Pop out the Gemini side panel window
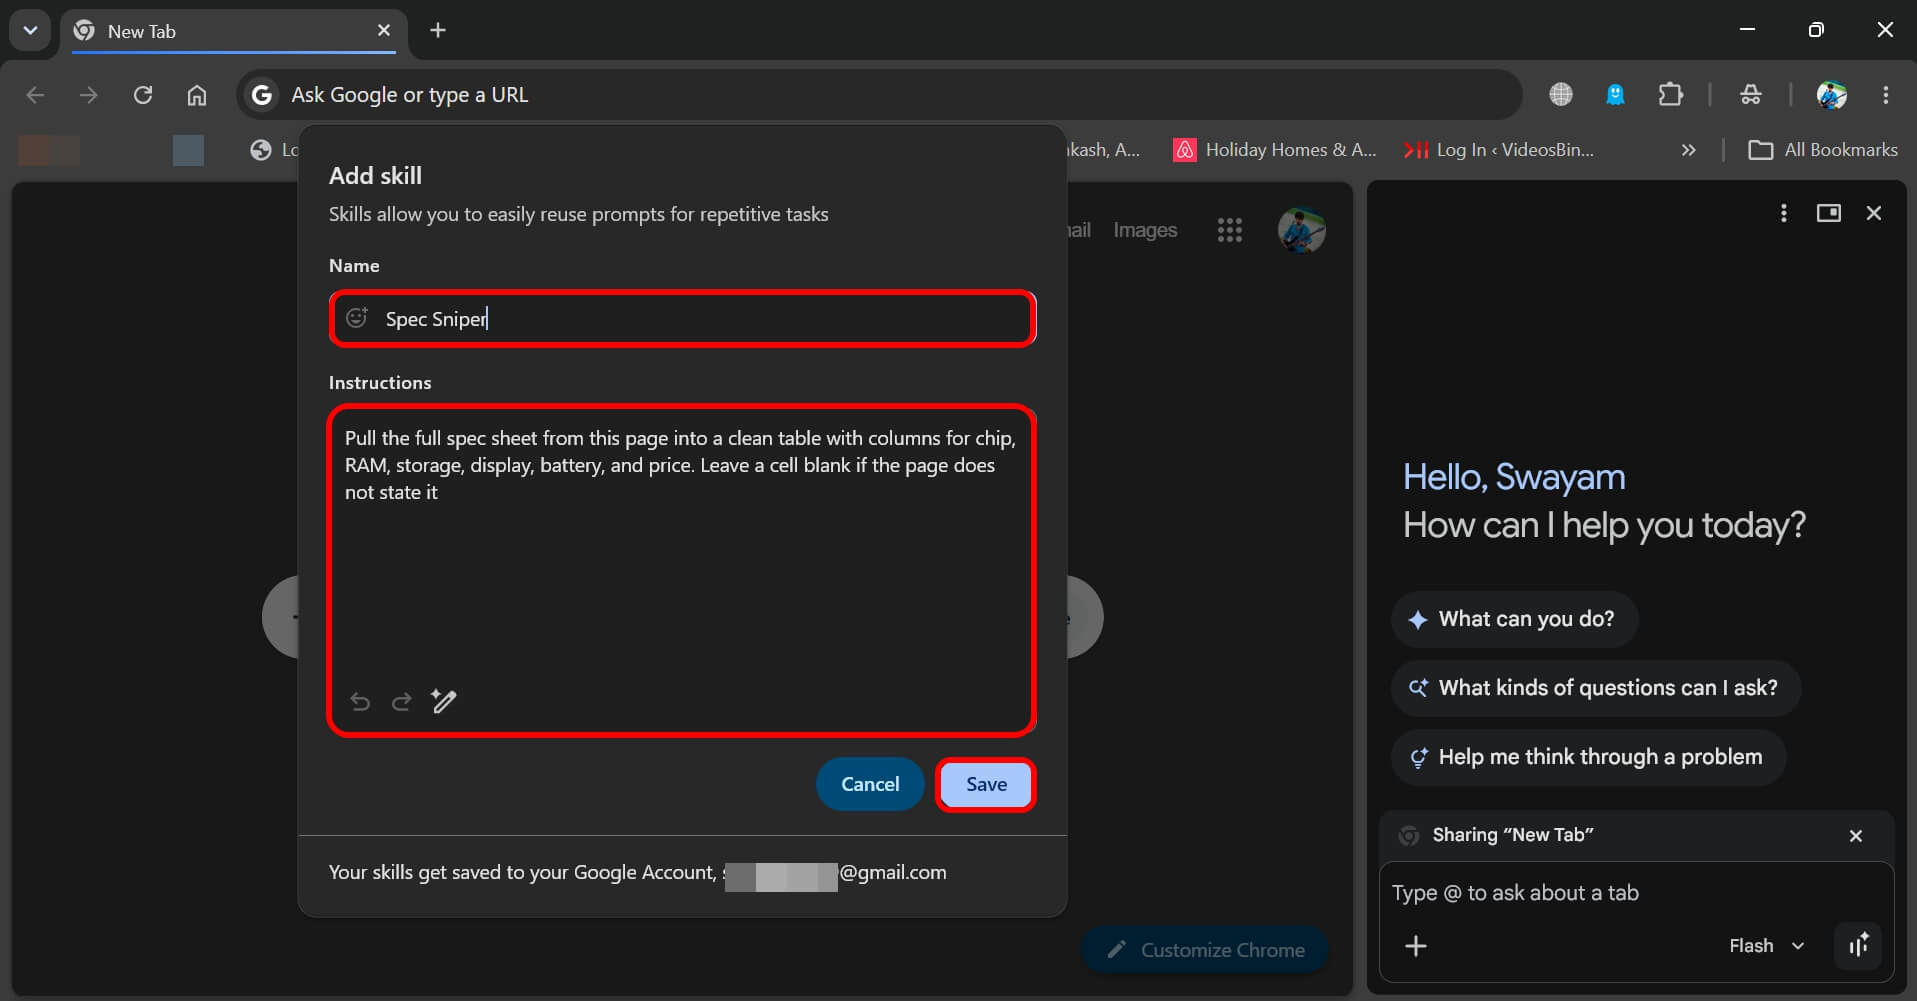The height and width of the screenshot is (1001, 1917). pyautogui.click(x=1828, y=213)
